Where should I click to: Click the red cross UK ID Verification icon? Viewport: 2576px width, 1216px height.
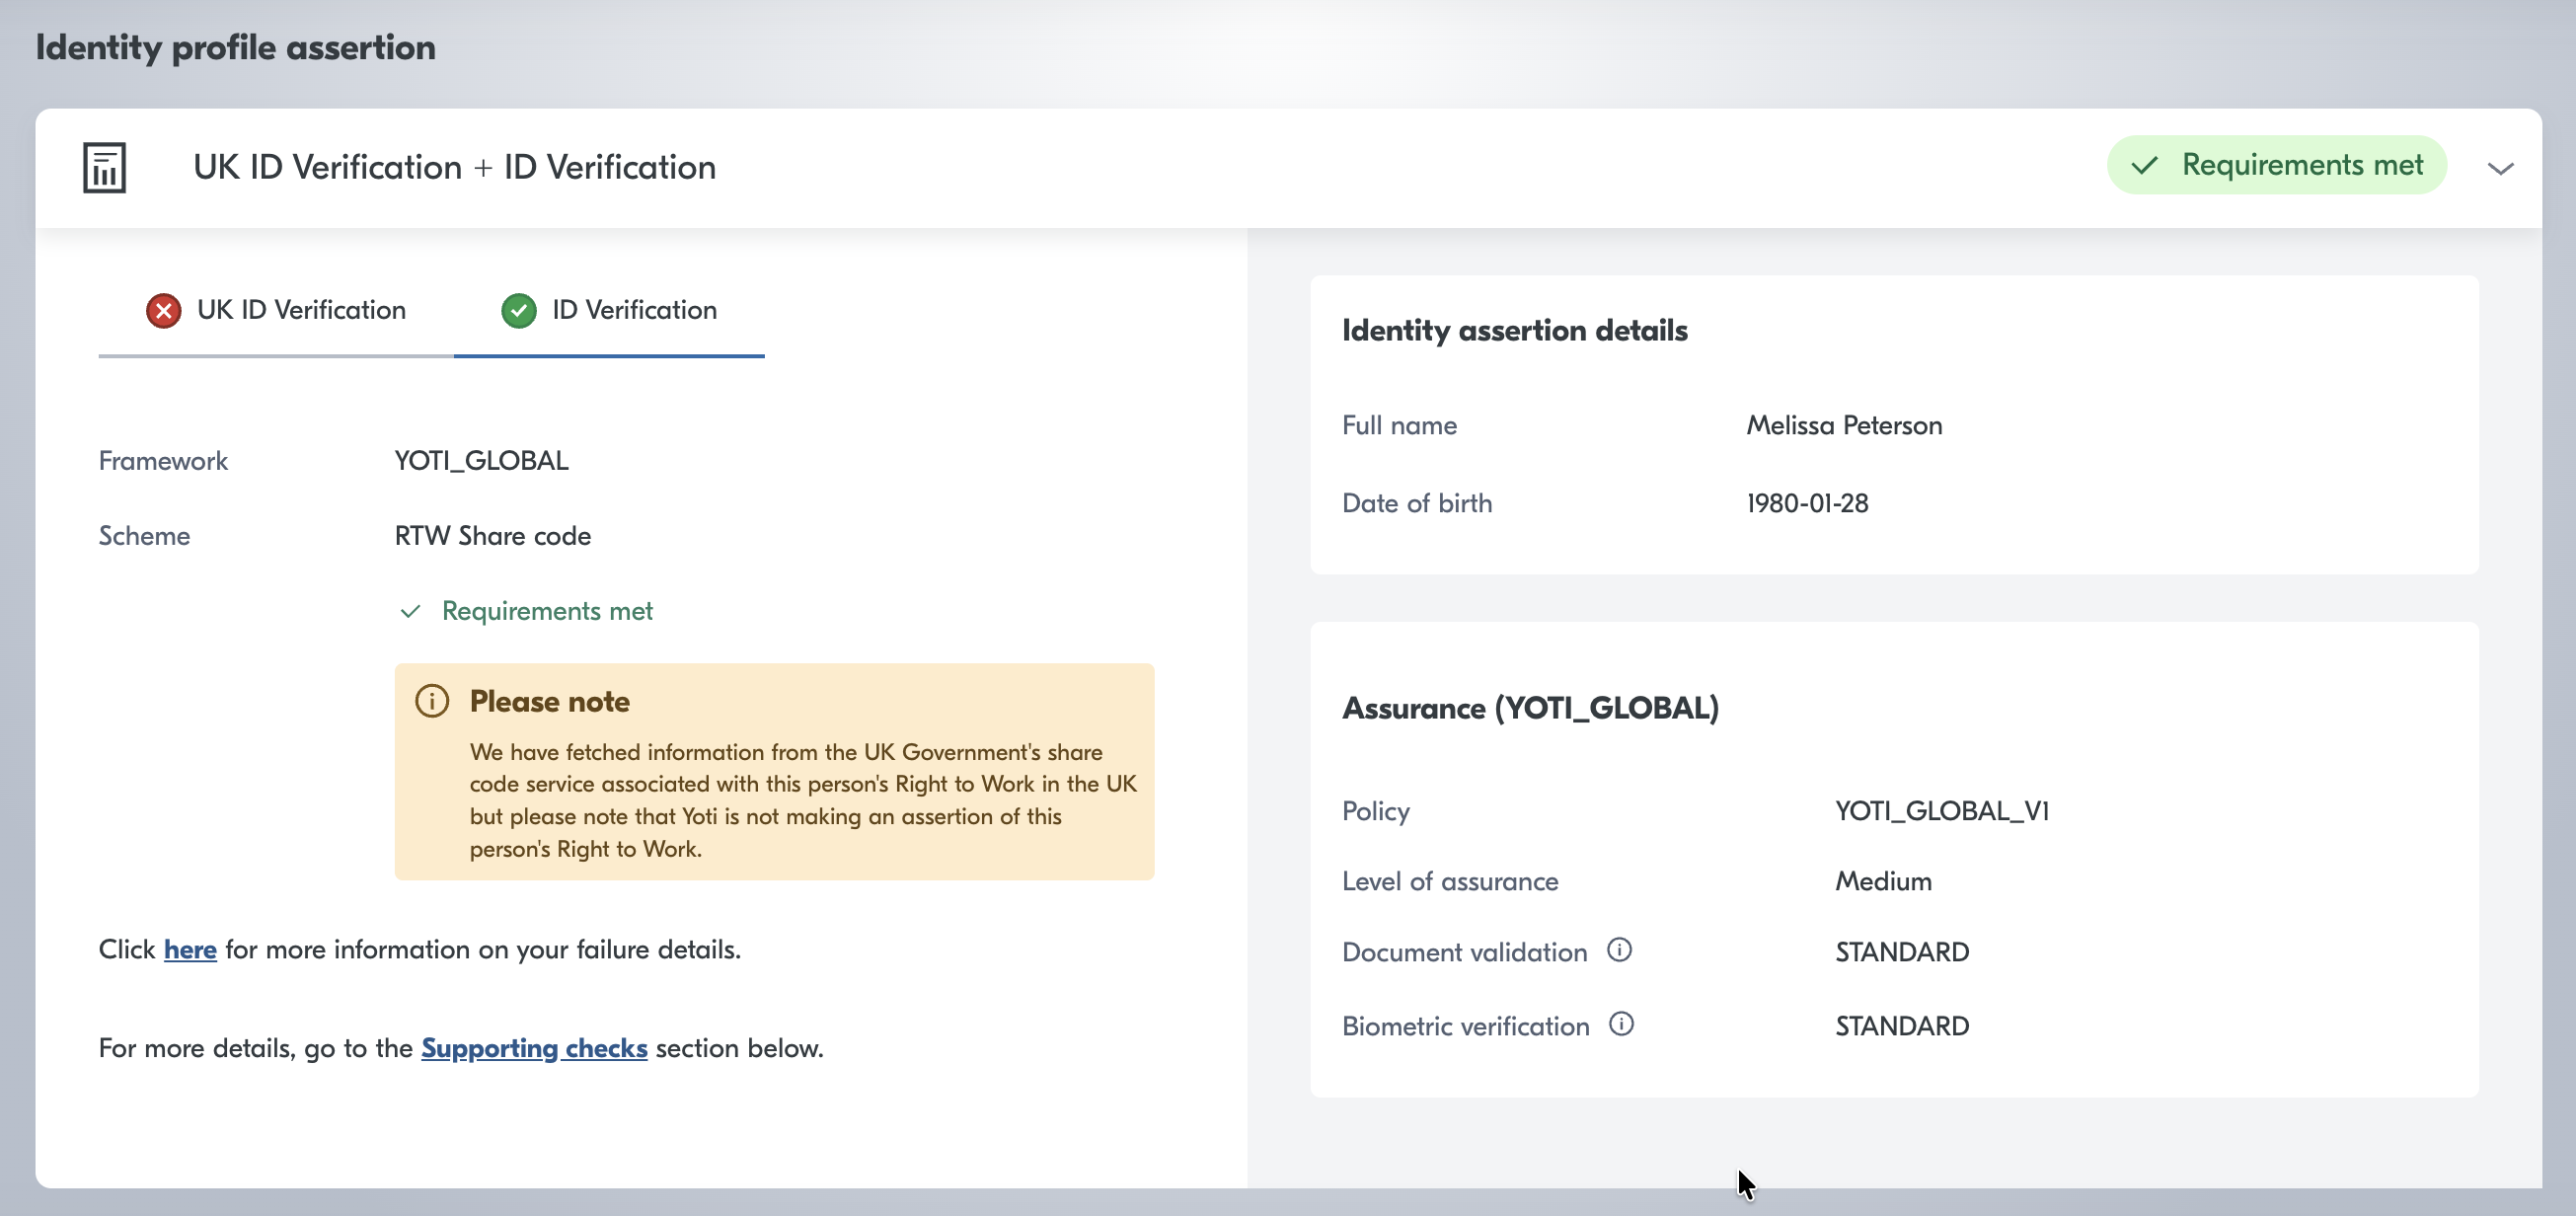click(164, 311)
